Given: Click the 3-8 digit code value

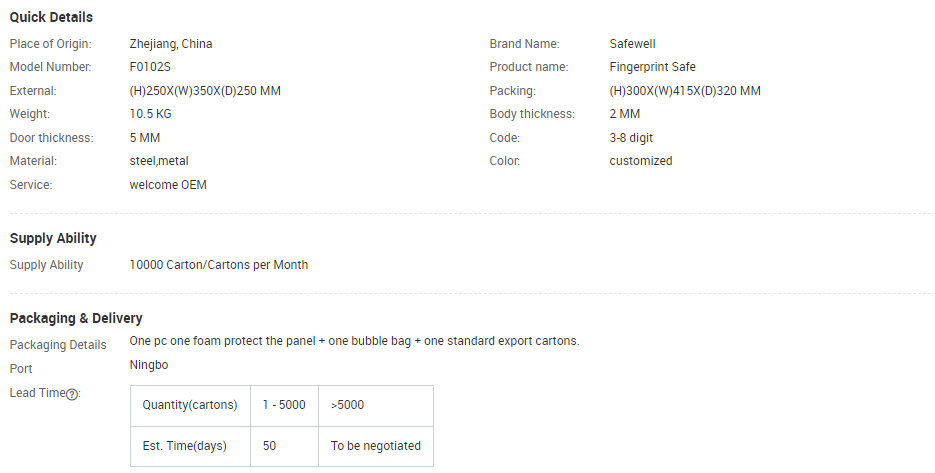Looking at the screenshot, I should pos(631,138).
